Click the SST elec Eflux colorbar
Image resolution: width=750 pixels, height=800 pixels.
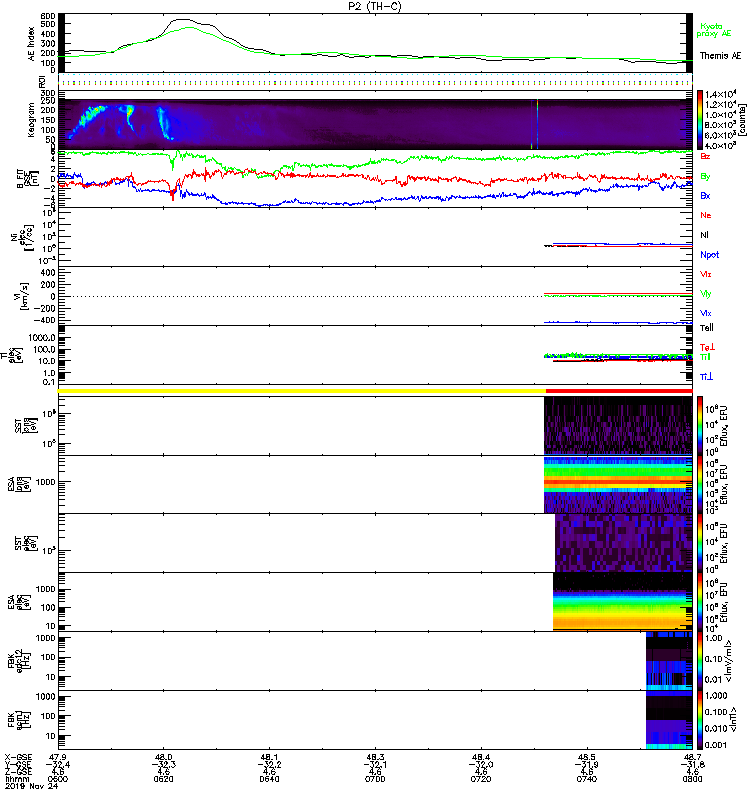(x=699, y=543)
